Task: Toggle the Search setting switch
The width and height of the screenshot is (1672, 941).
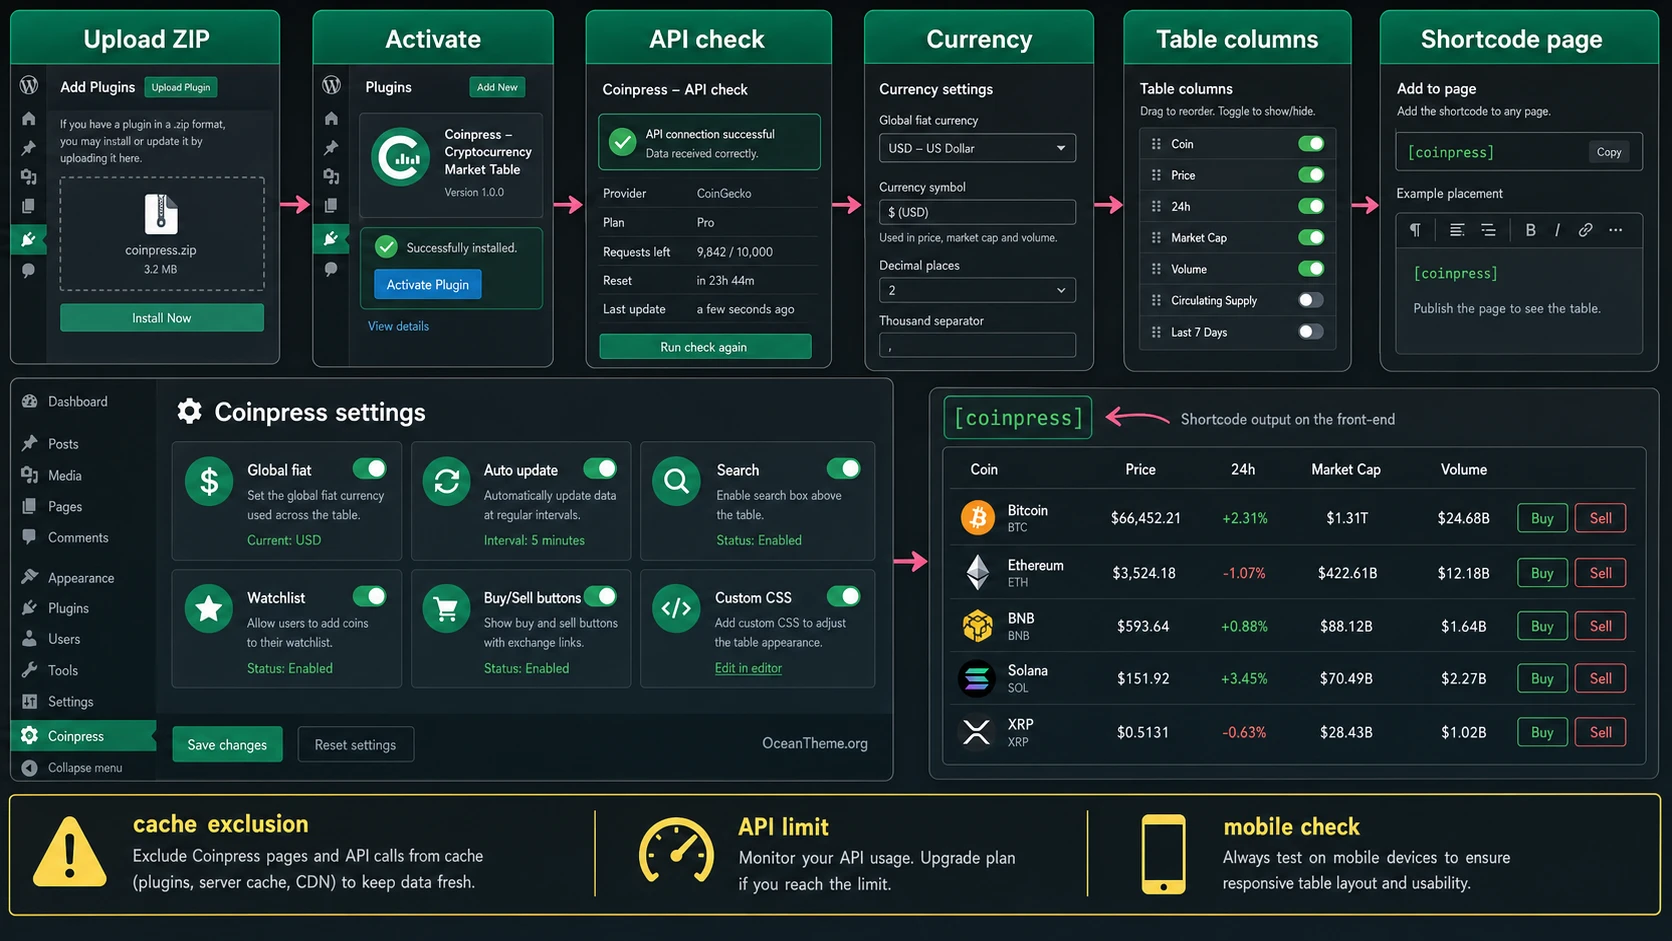Action: (x=844, y=468)
